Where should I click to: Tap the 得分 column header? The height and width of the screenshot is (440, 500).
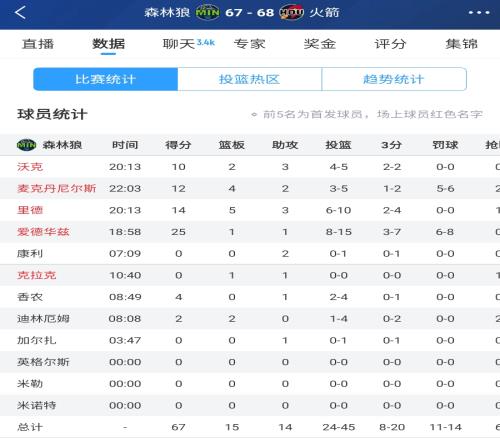[x=178, y=145]
